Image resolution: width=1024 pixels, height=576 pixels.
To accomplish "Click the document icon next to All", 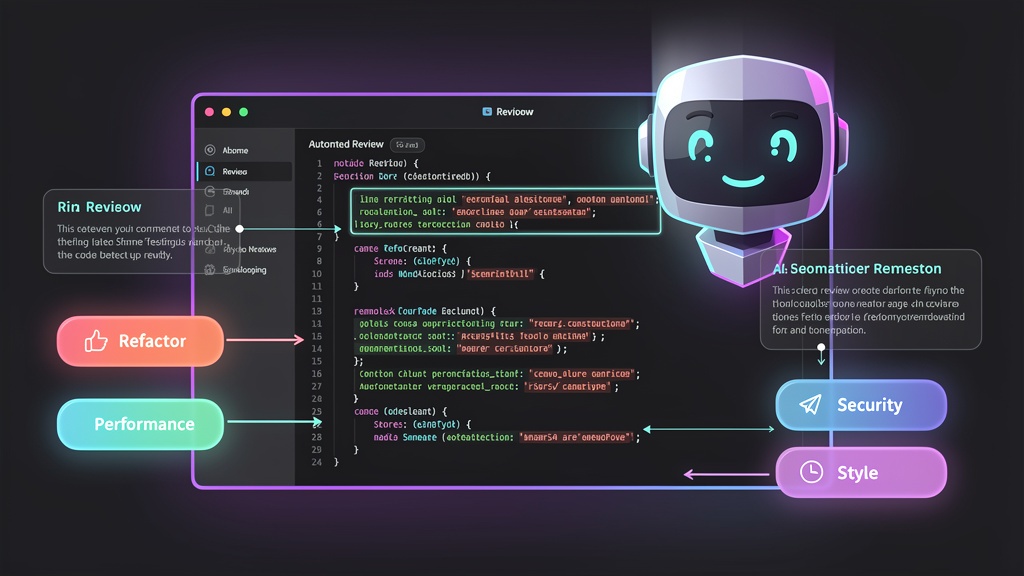I will click(210, 210).
